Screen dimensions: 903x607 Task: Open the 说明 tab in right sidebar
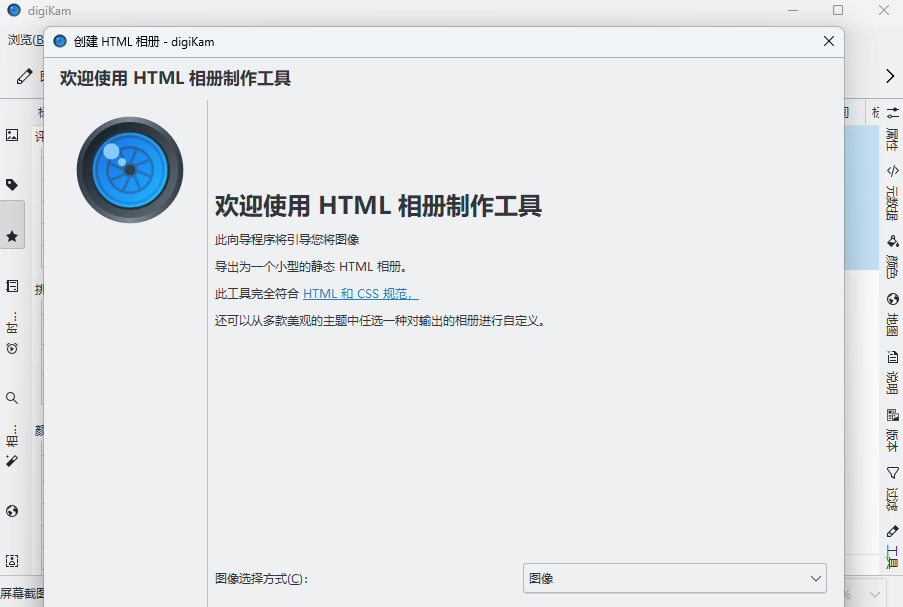click(892, 372)
